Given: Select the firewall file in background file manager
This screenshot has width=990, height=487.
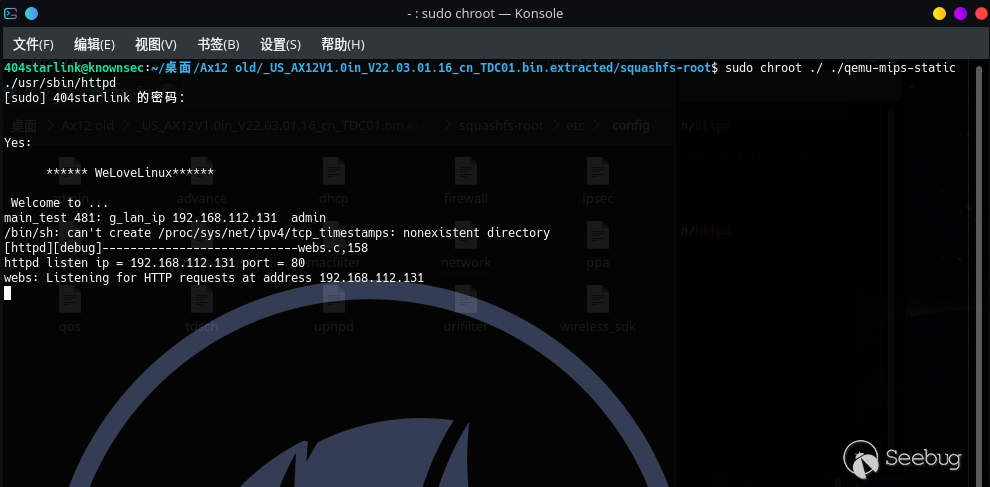Looking at the screenshot, I should click(x=466, y=181).
